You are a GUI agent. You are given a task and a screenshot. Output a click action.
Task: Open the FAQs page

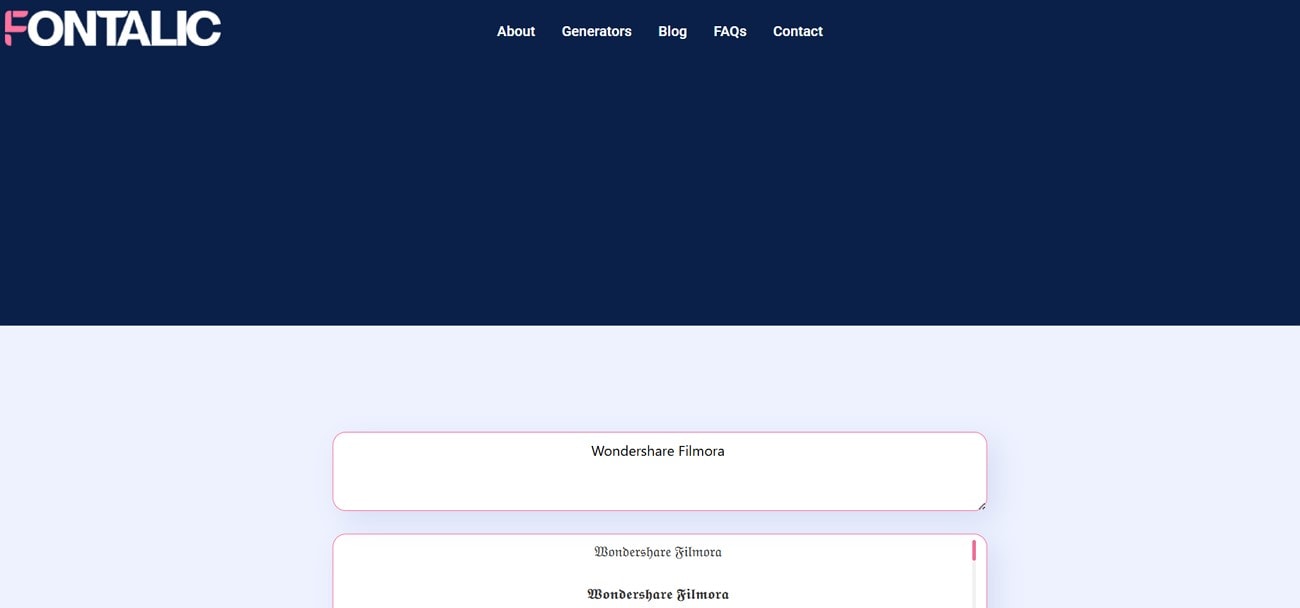point(730,31)
